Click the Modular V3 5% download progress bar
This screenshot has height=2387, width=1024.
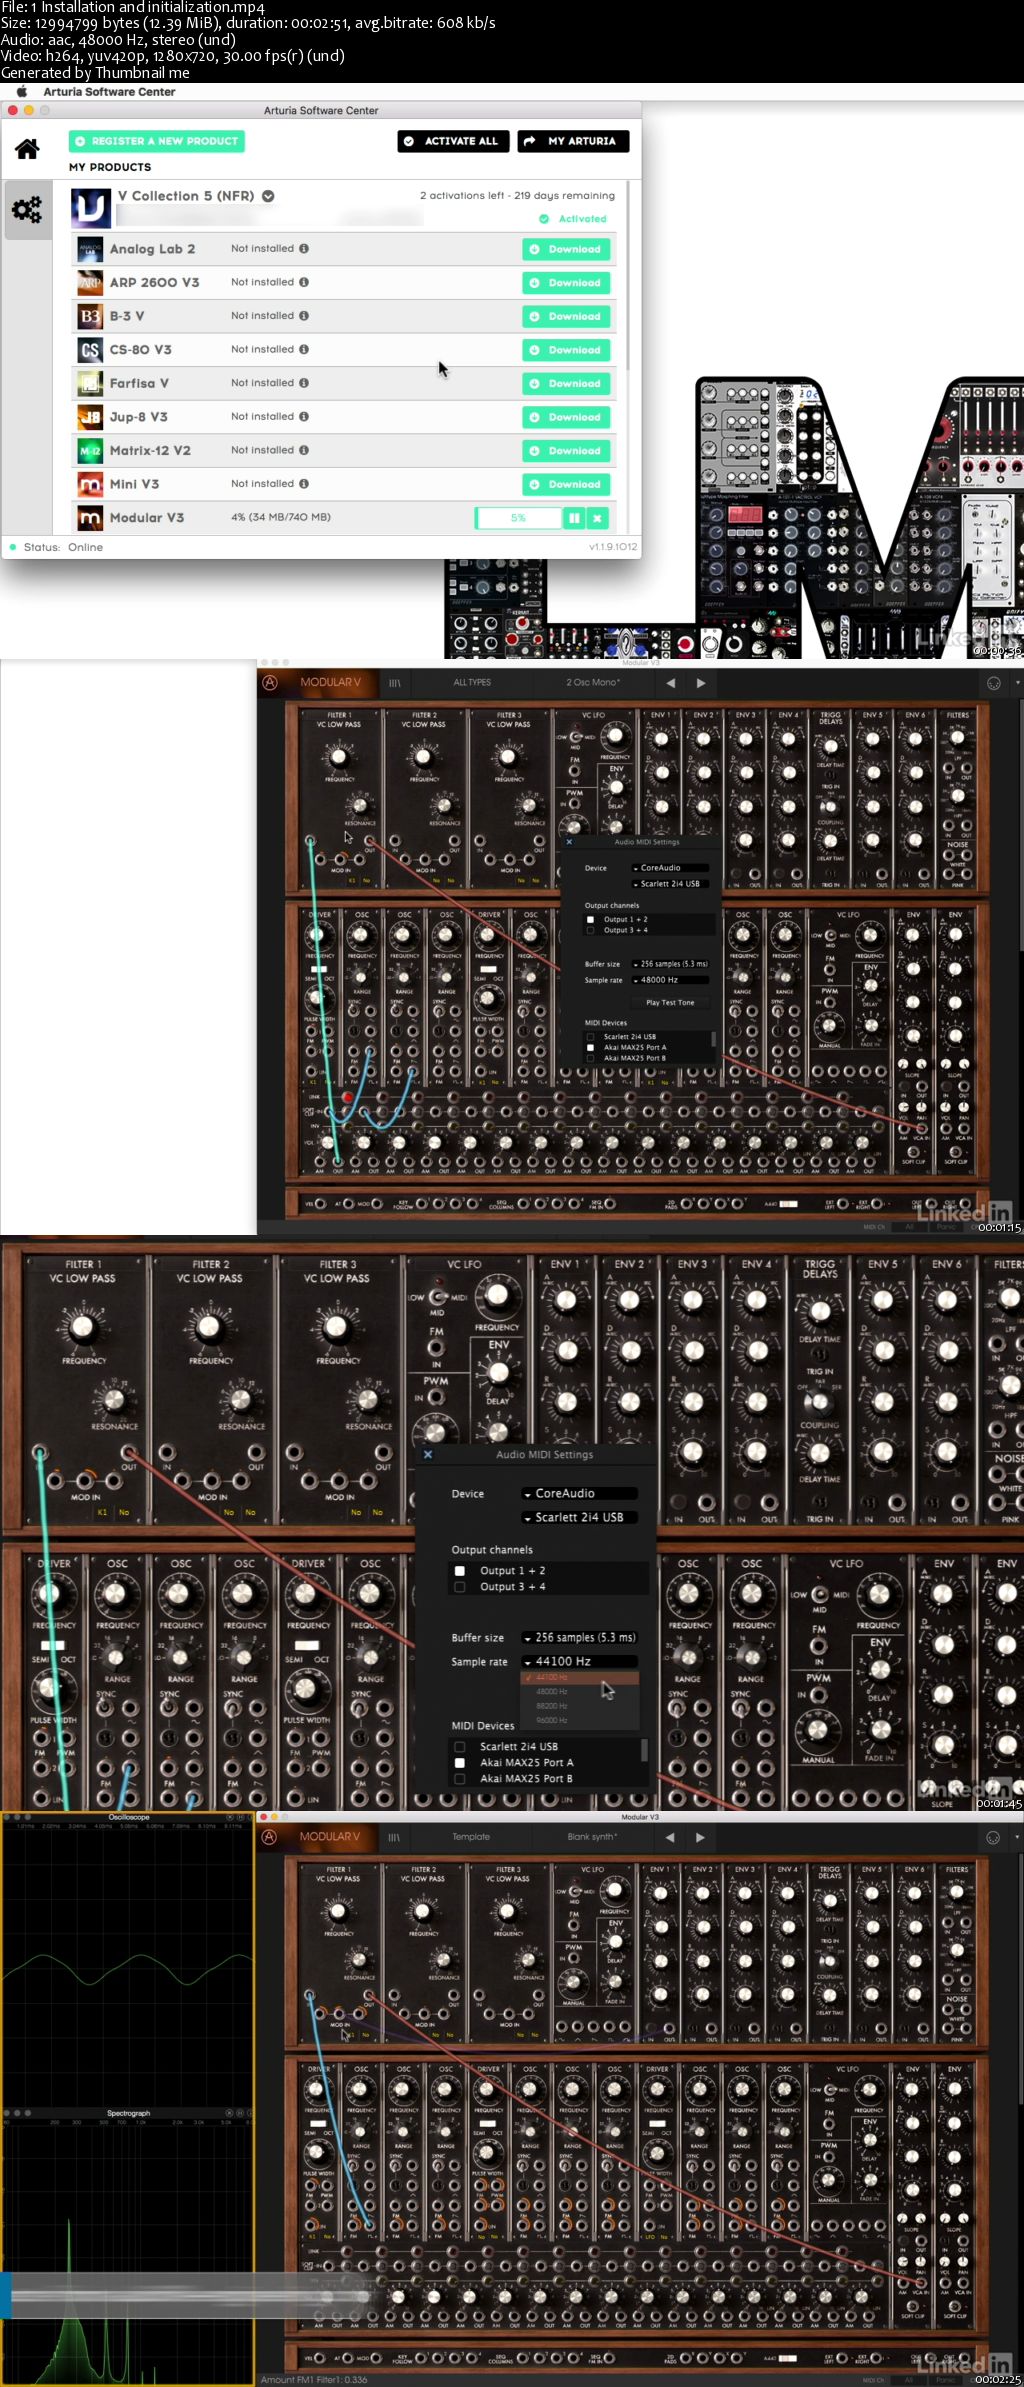click(518, 518)
